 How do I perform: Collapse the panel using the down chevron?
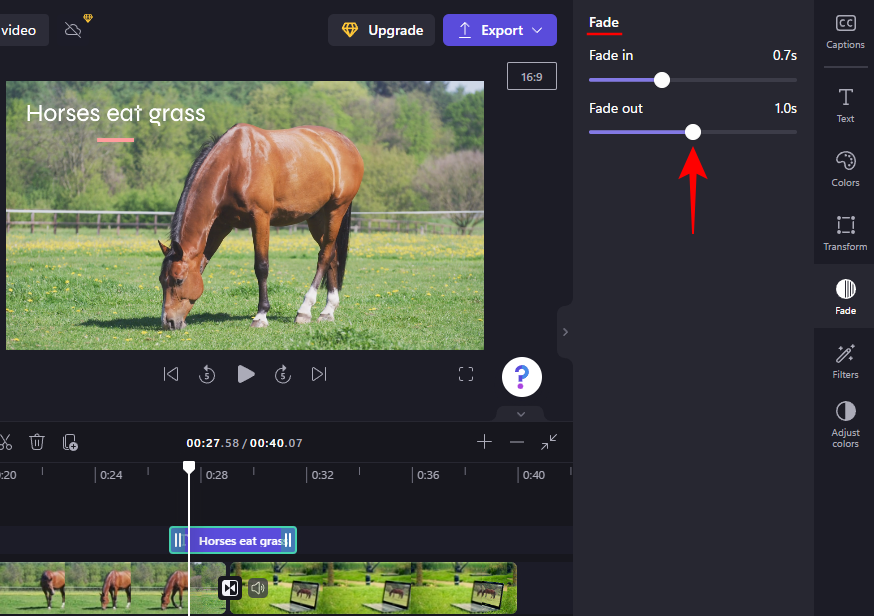[520, 413]
